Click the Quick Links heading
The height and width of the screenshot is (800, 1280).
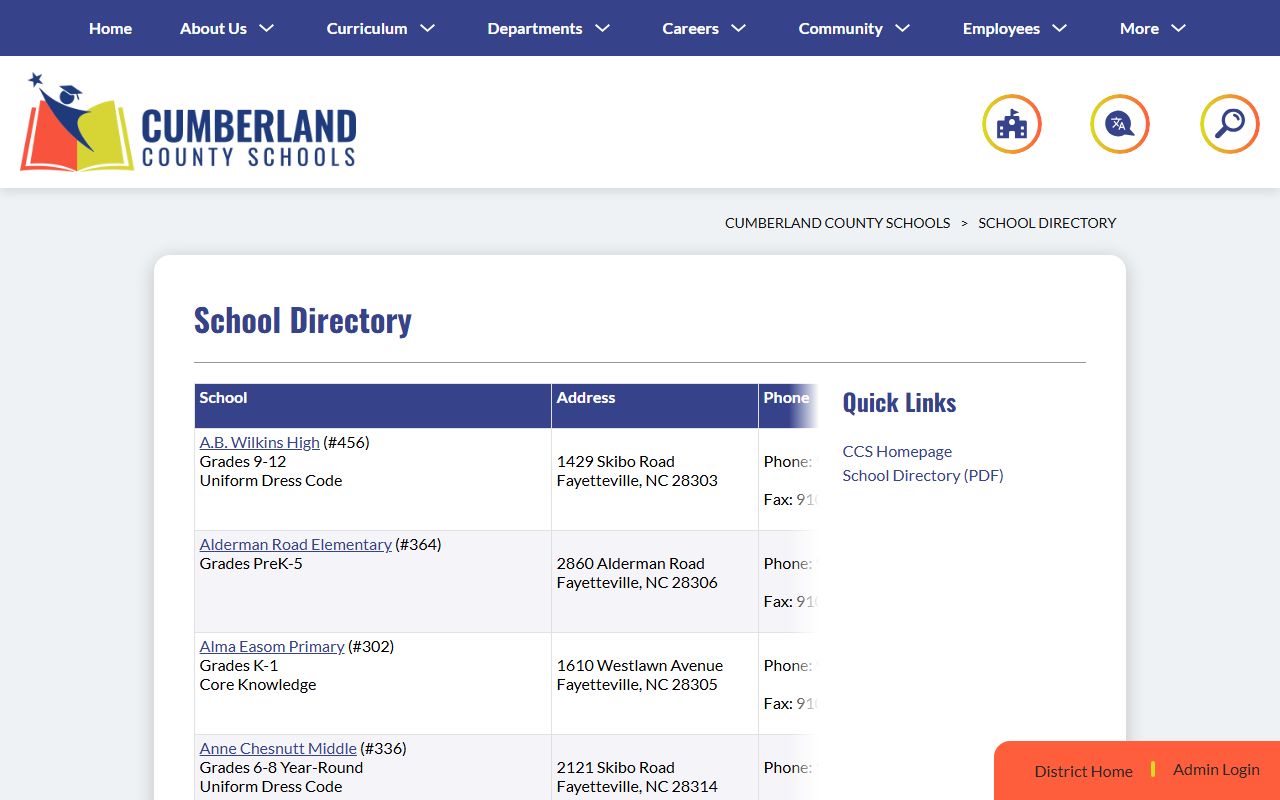(x=899, y=402)
